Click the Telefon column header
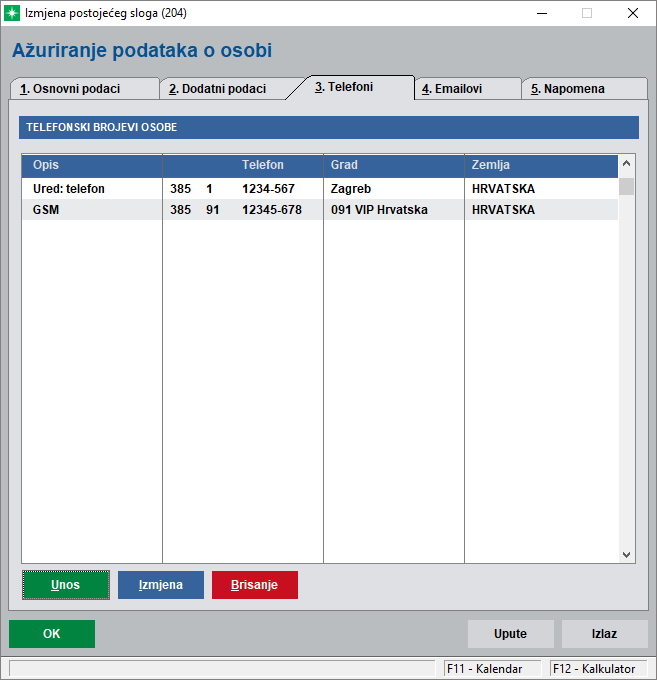This screenshot has width=657, height=680. click(x=243, y=165)
